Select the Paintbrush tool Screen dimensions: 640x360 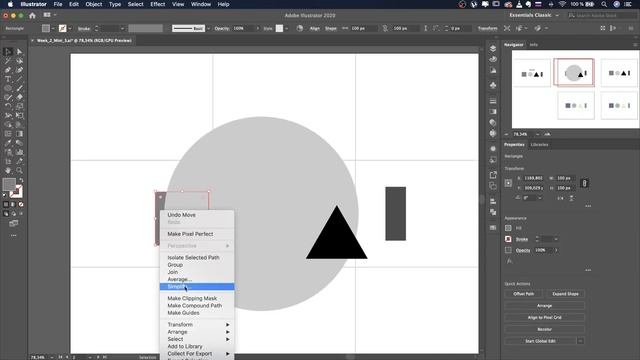coord(19,88)
